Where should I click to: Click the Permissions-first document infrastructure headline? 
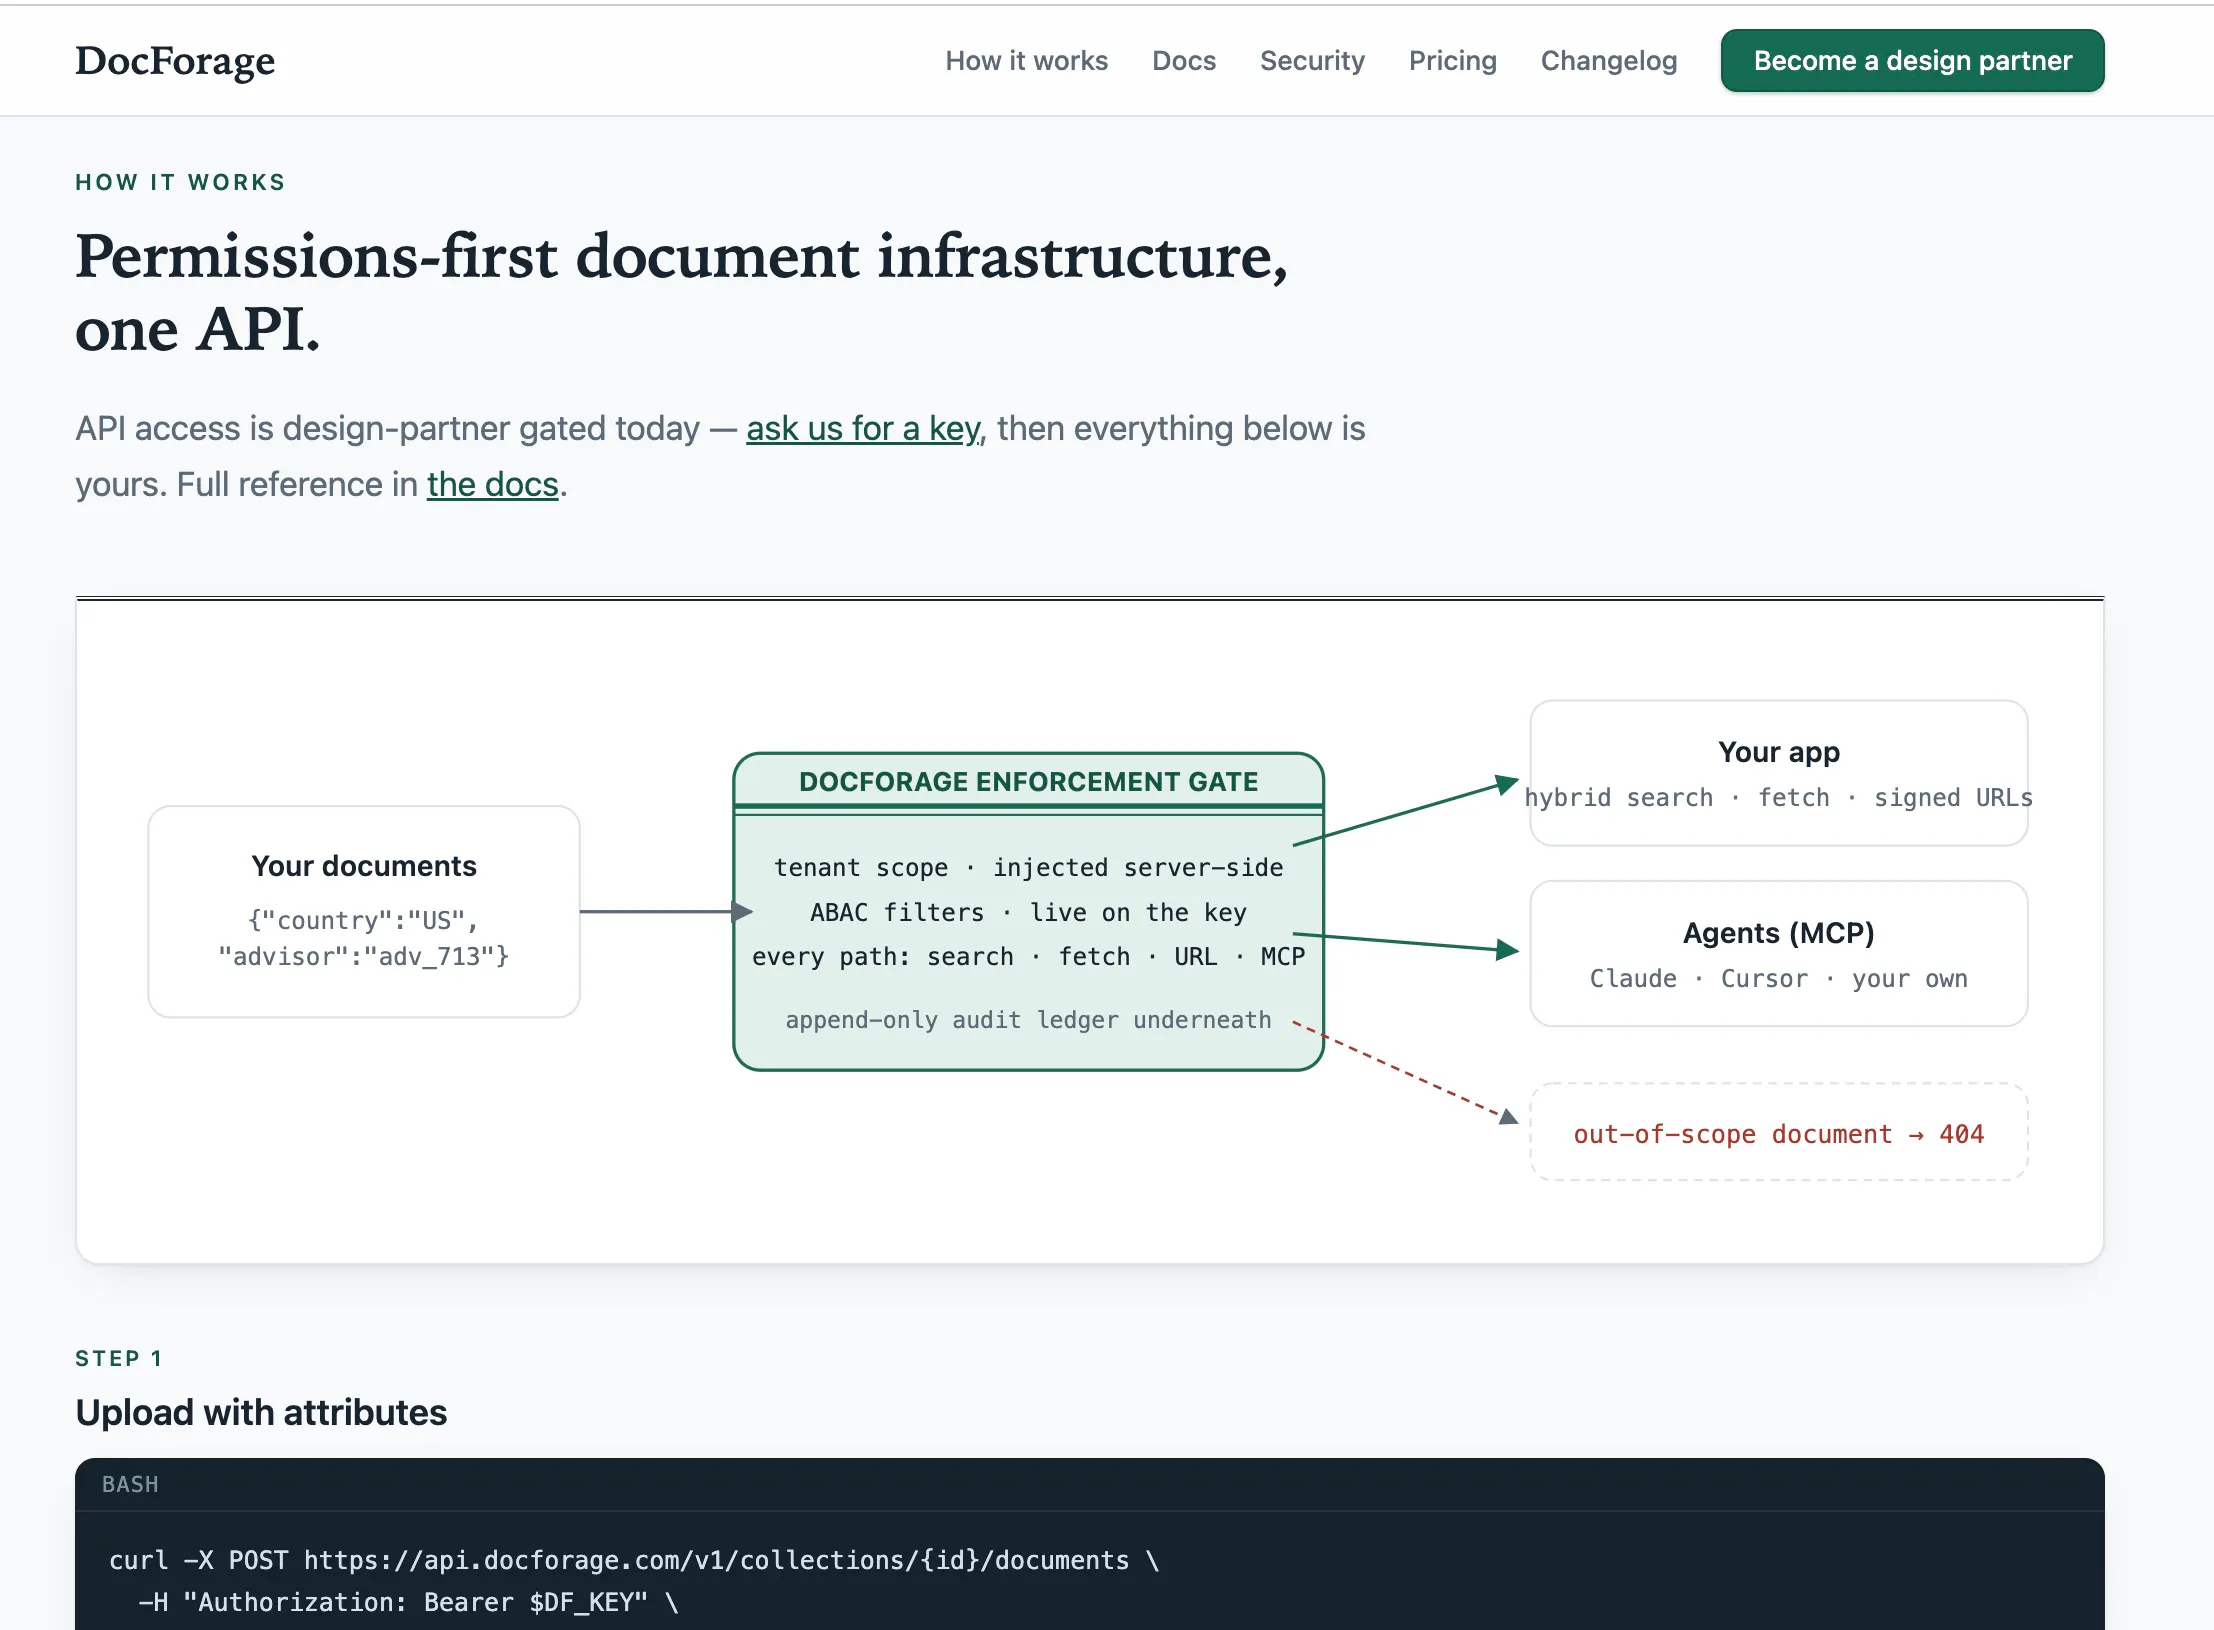coord(681,292)
